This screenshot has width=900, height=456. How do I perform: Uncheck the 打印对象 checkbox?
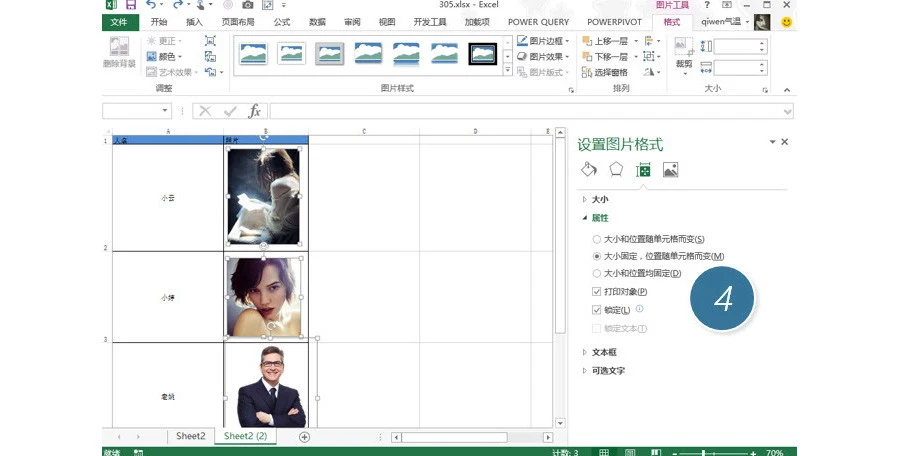point(596,292)
